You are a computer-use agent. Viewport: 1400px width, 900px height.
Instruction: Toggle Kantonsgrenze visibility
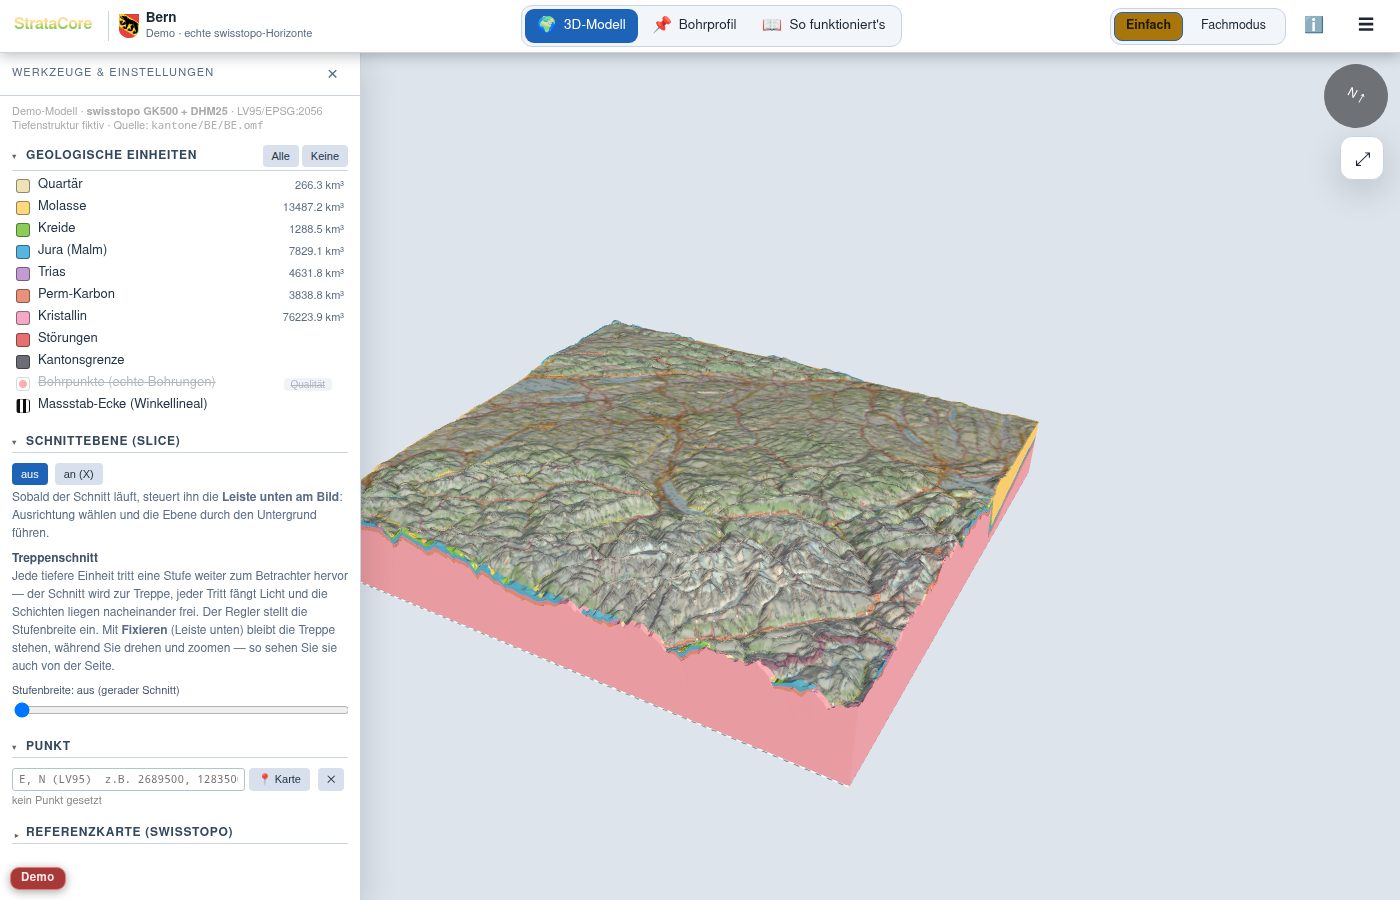23,361
